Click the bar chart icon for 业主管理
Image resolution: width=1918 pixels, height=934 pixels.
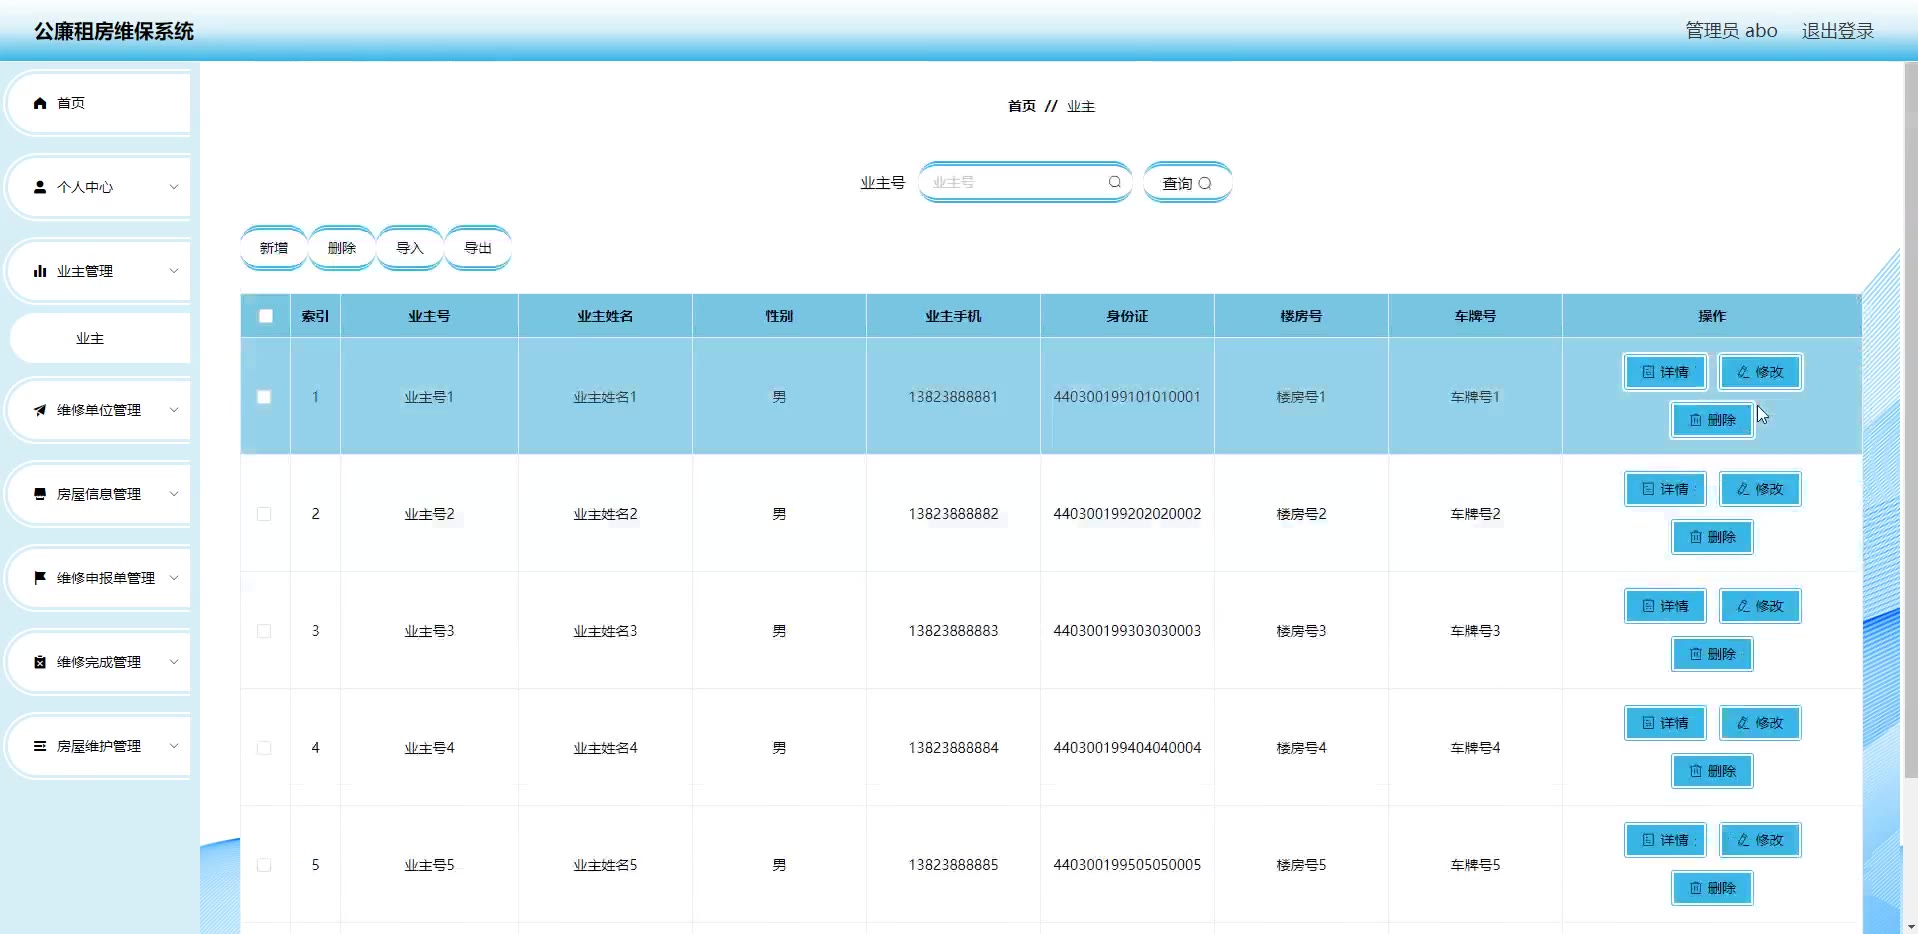click(40, 271)
